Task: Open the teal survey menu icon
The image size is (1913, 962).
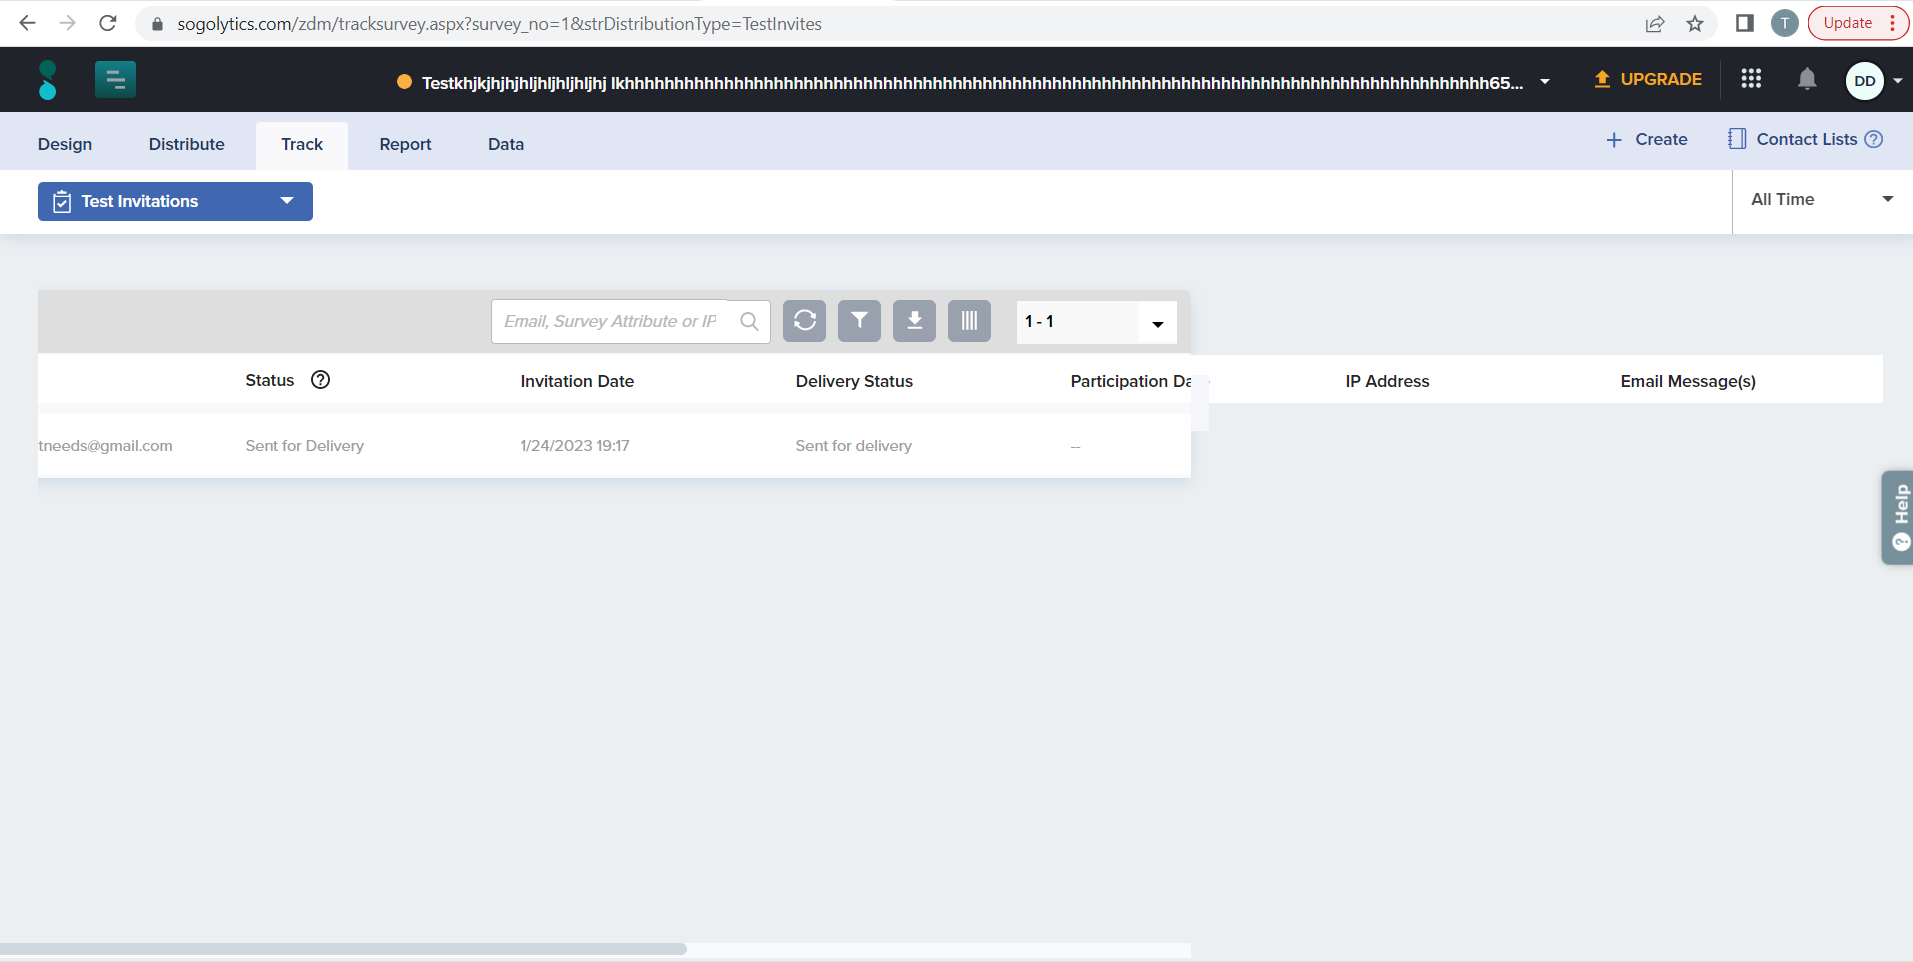Action: tap(115, 80)
